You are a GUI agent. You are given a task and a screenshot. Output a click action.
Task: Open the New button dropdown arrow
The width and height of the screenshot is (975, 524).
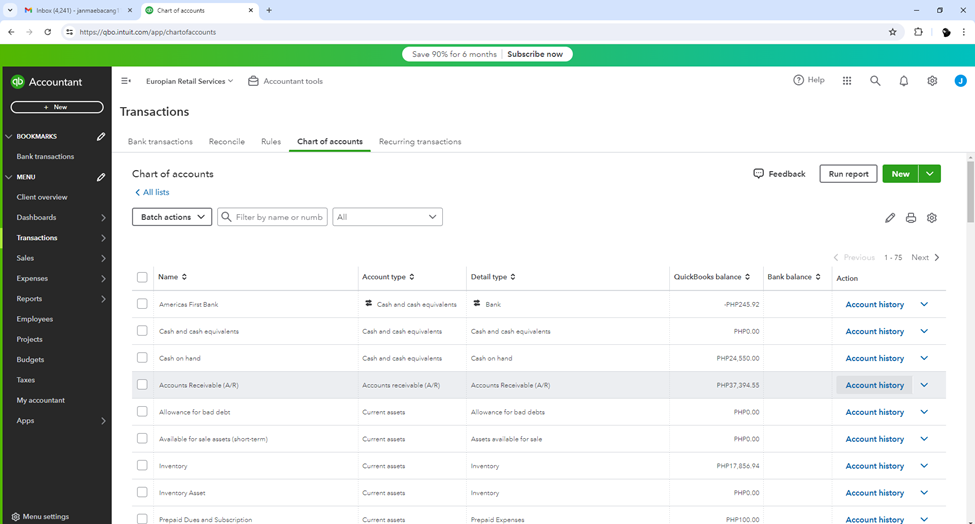(x=930, y=174)
